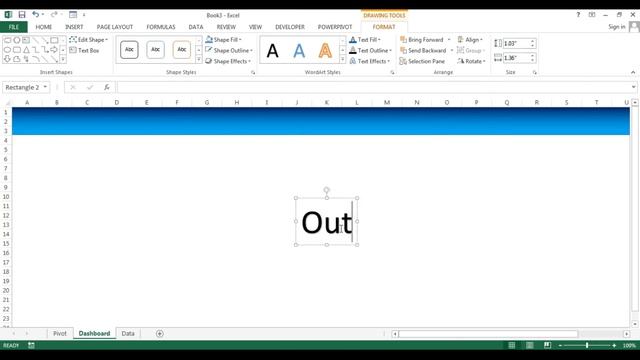Click the Enter checkmark in formula bar
The height and width of the screenshot is (360, 640).
point(90,87)
